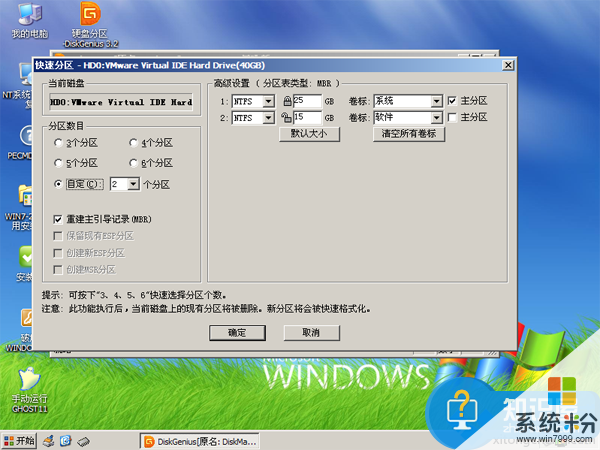This screenshot has height=450, width=600.
Task: Cancel with the 取消 button
Action: [x=311, y=333]
